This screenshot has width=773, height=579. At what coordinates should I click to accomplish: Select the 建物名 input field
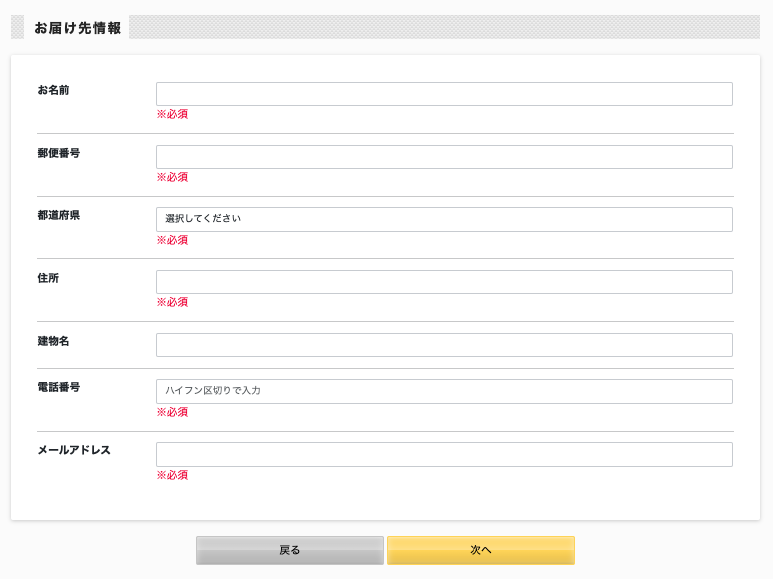click(x=444, y=345)
